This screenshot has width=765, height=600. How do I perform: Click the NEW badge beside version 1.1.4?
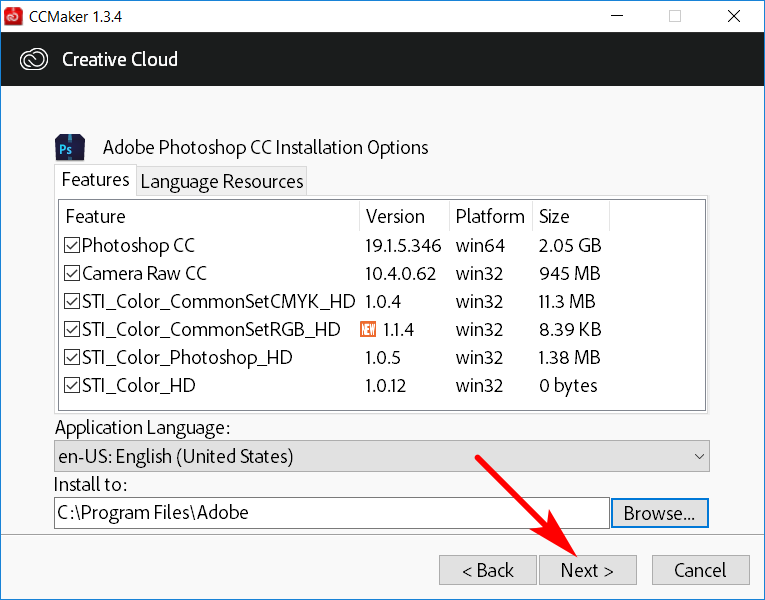(368, 330)
